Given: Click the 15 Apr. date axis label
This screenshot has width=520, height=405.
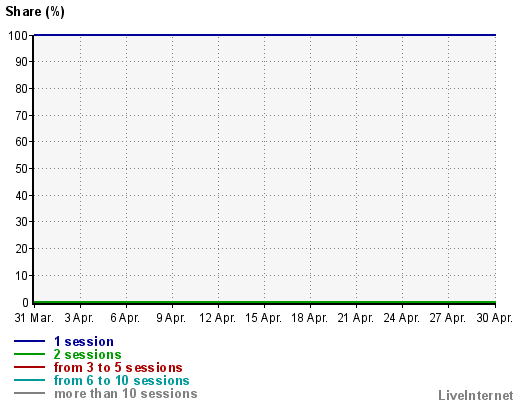Looking at the screenshot, I should click(263, 318).
